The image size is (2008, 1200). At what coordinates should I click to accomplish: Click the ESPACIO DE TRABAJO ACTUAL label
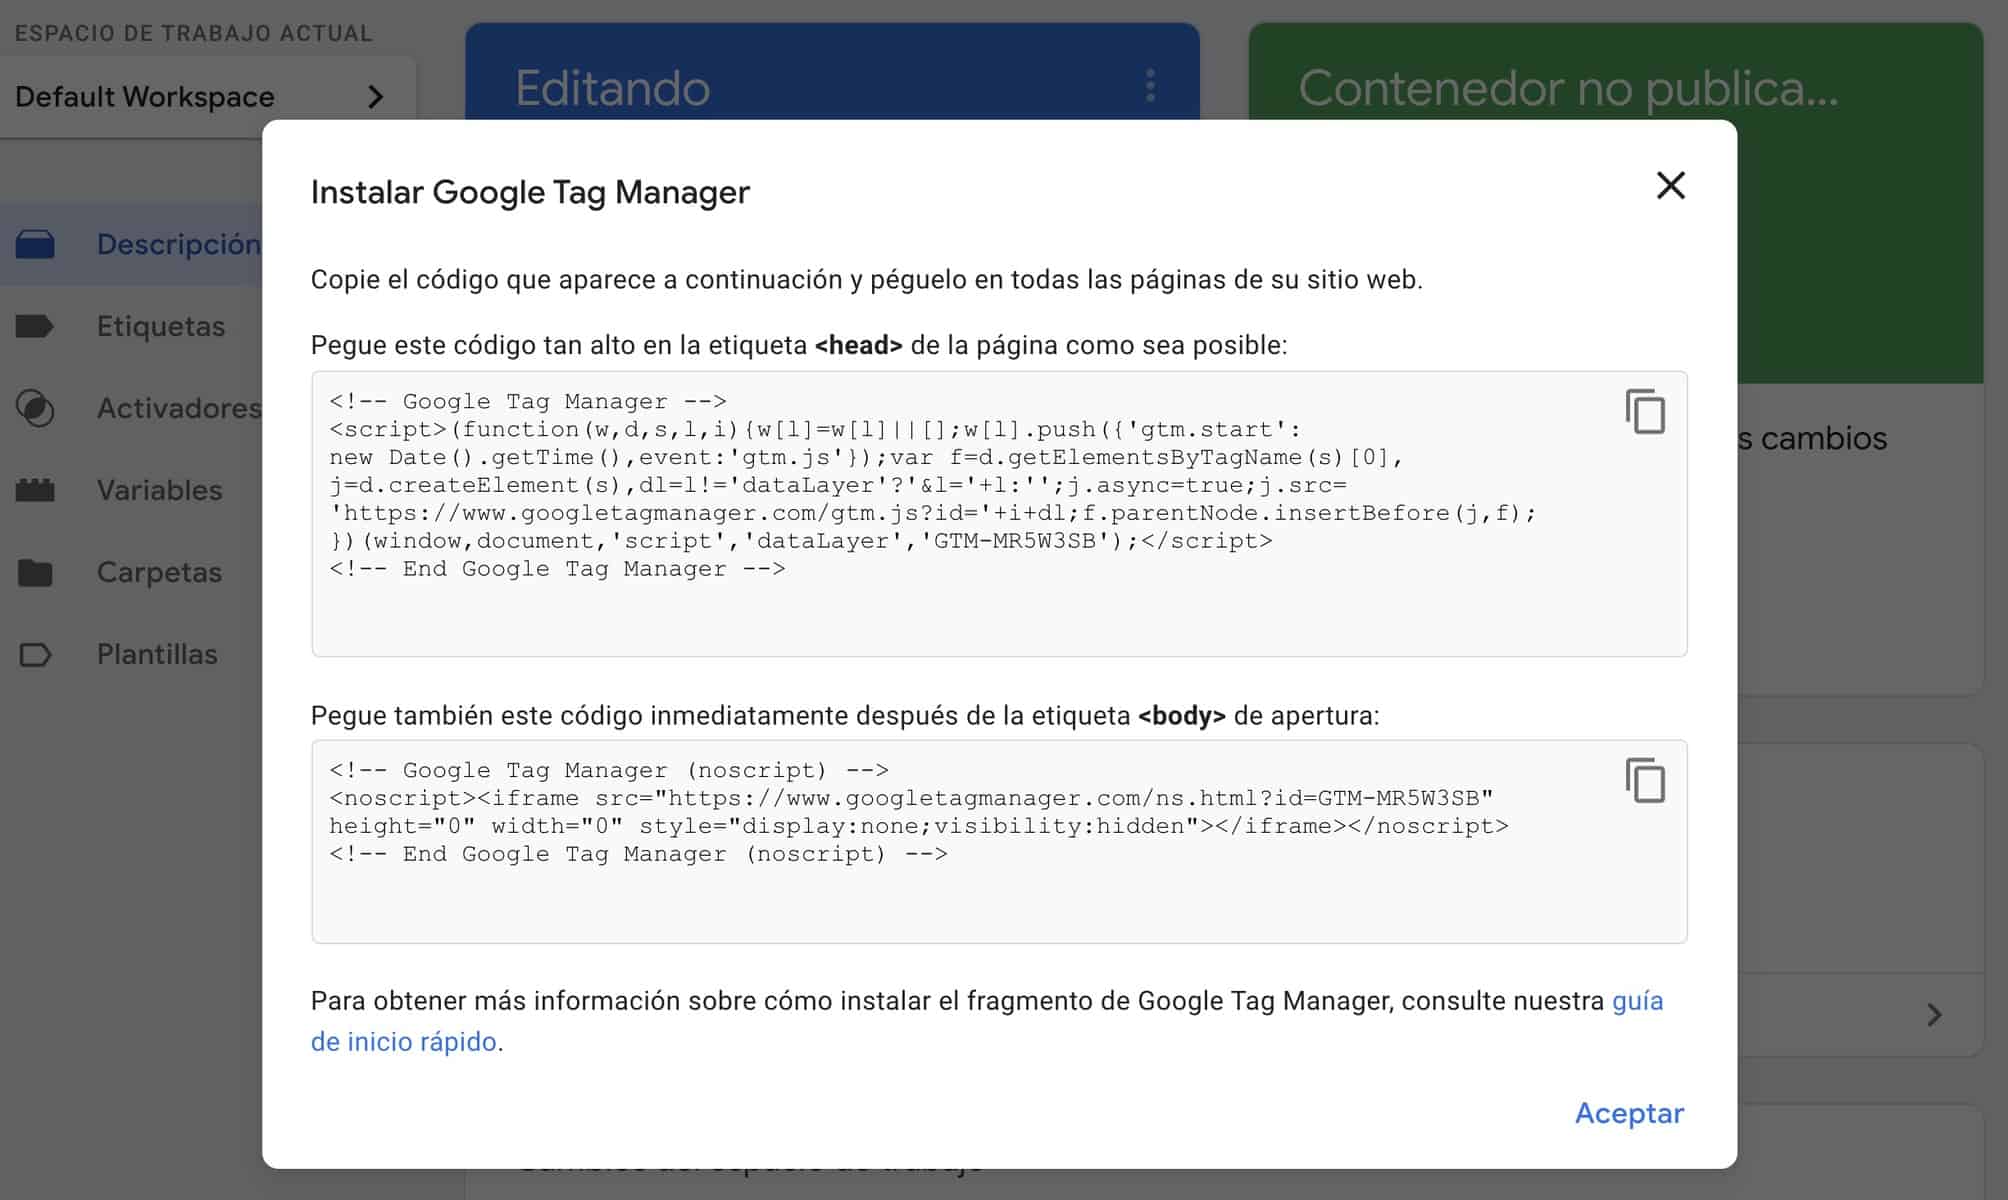coord(193,33)
